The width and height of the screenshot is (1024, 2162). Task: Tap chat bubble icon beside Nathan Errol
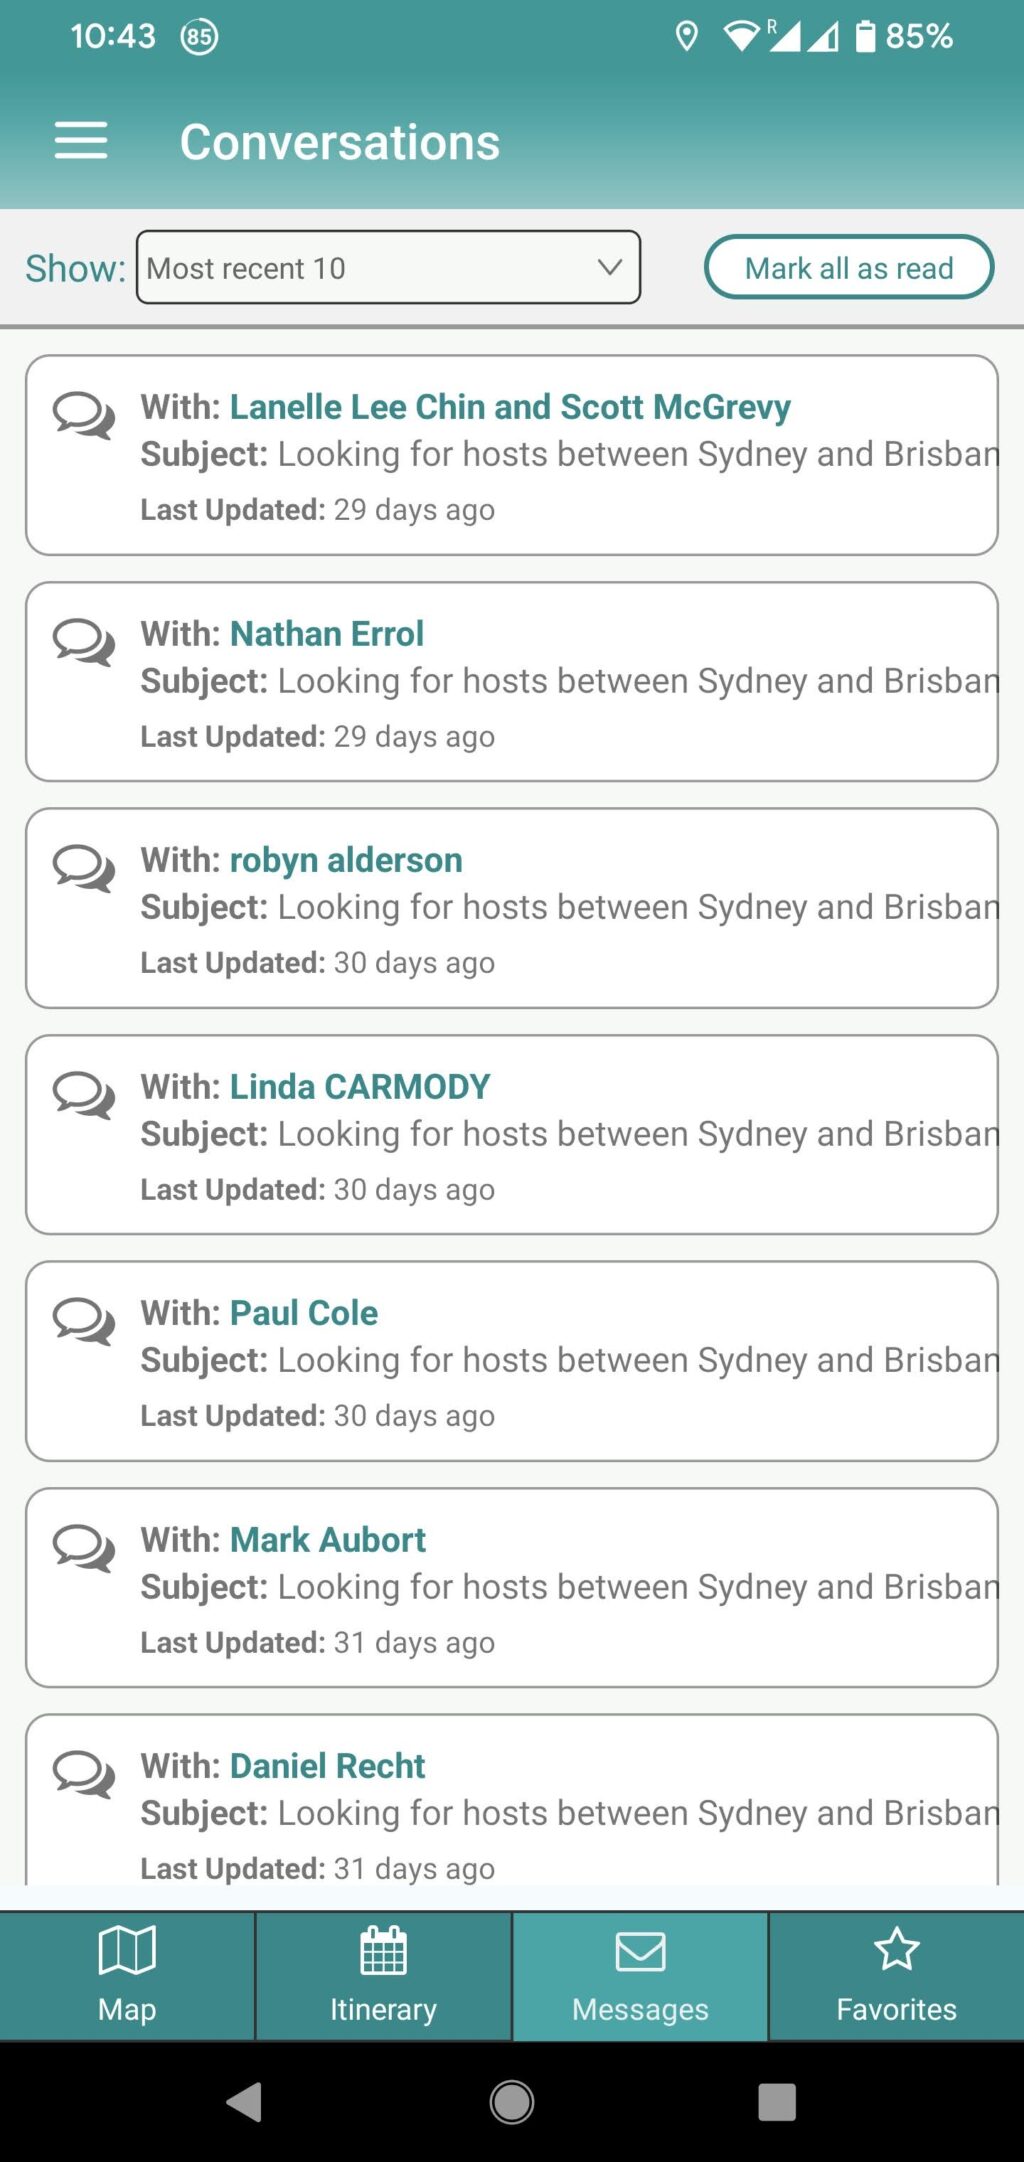click(x=84, y=641)
